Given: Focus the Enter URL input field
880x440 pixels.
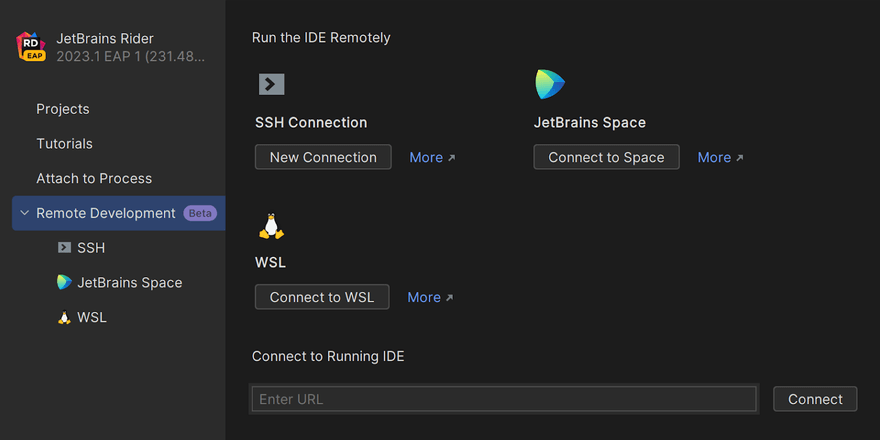Looking at the screenshot, I should pyautogui.click(x=504, y=399).
